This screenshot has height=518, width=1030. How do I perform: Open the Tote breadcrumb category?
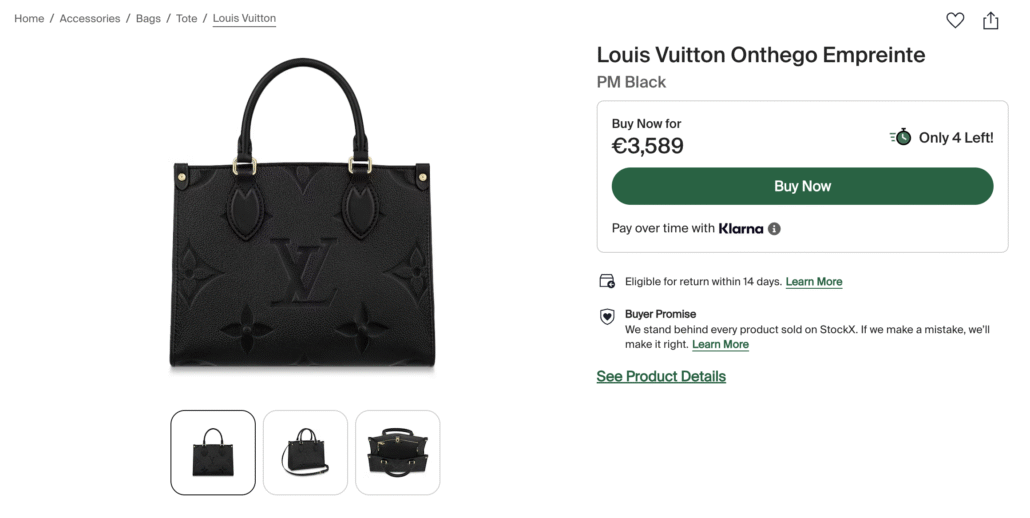(187, 18)
